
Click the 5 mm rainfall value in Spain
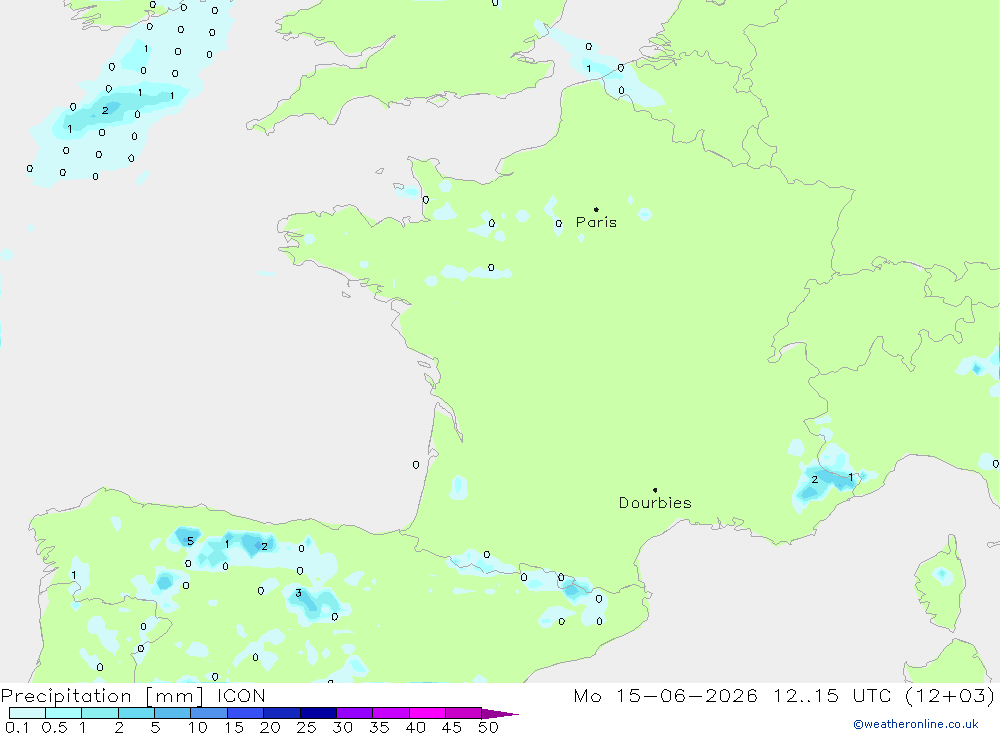click(x=190, y=541)
